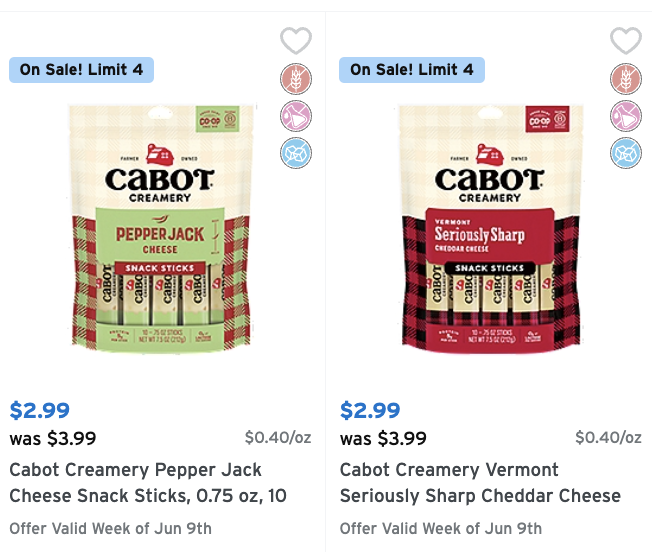The image size is (652, 552).
Task: Favorite the Pepper Jack snack sticks with heart
Action: click(296, 40)
